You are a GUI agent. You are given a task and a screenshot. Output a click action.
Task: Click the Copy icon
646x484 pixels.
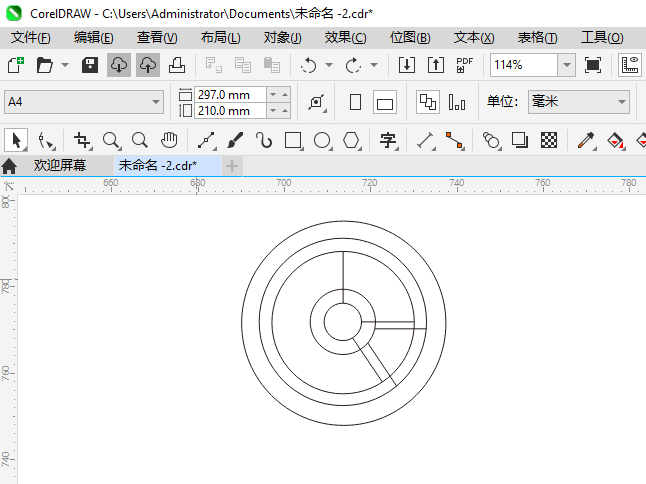click(x=243, y=65)
